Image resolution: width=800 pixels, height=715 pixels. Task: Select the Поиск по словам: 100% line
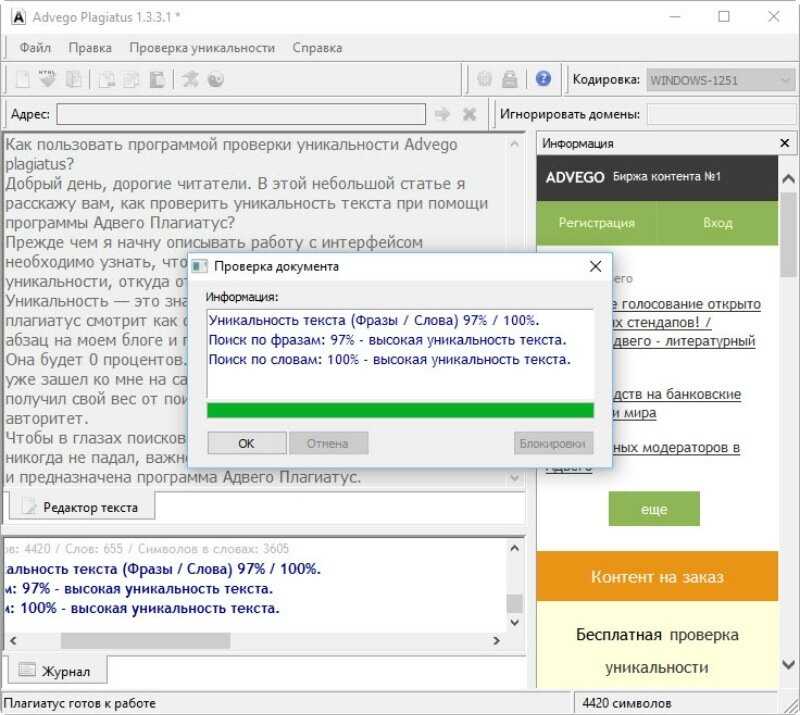[x=389, y=360]
